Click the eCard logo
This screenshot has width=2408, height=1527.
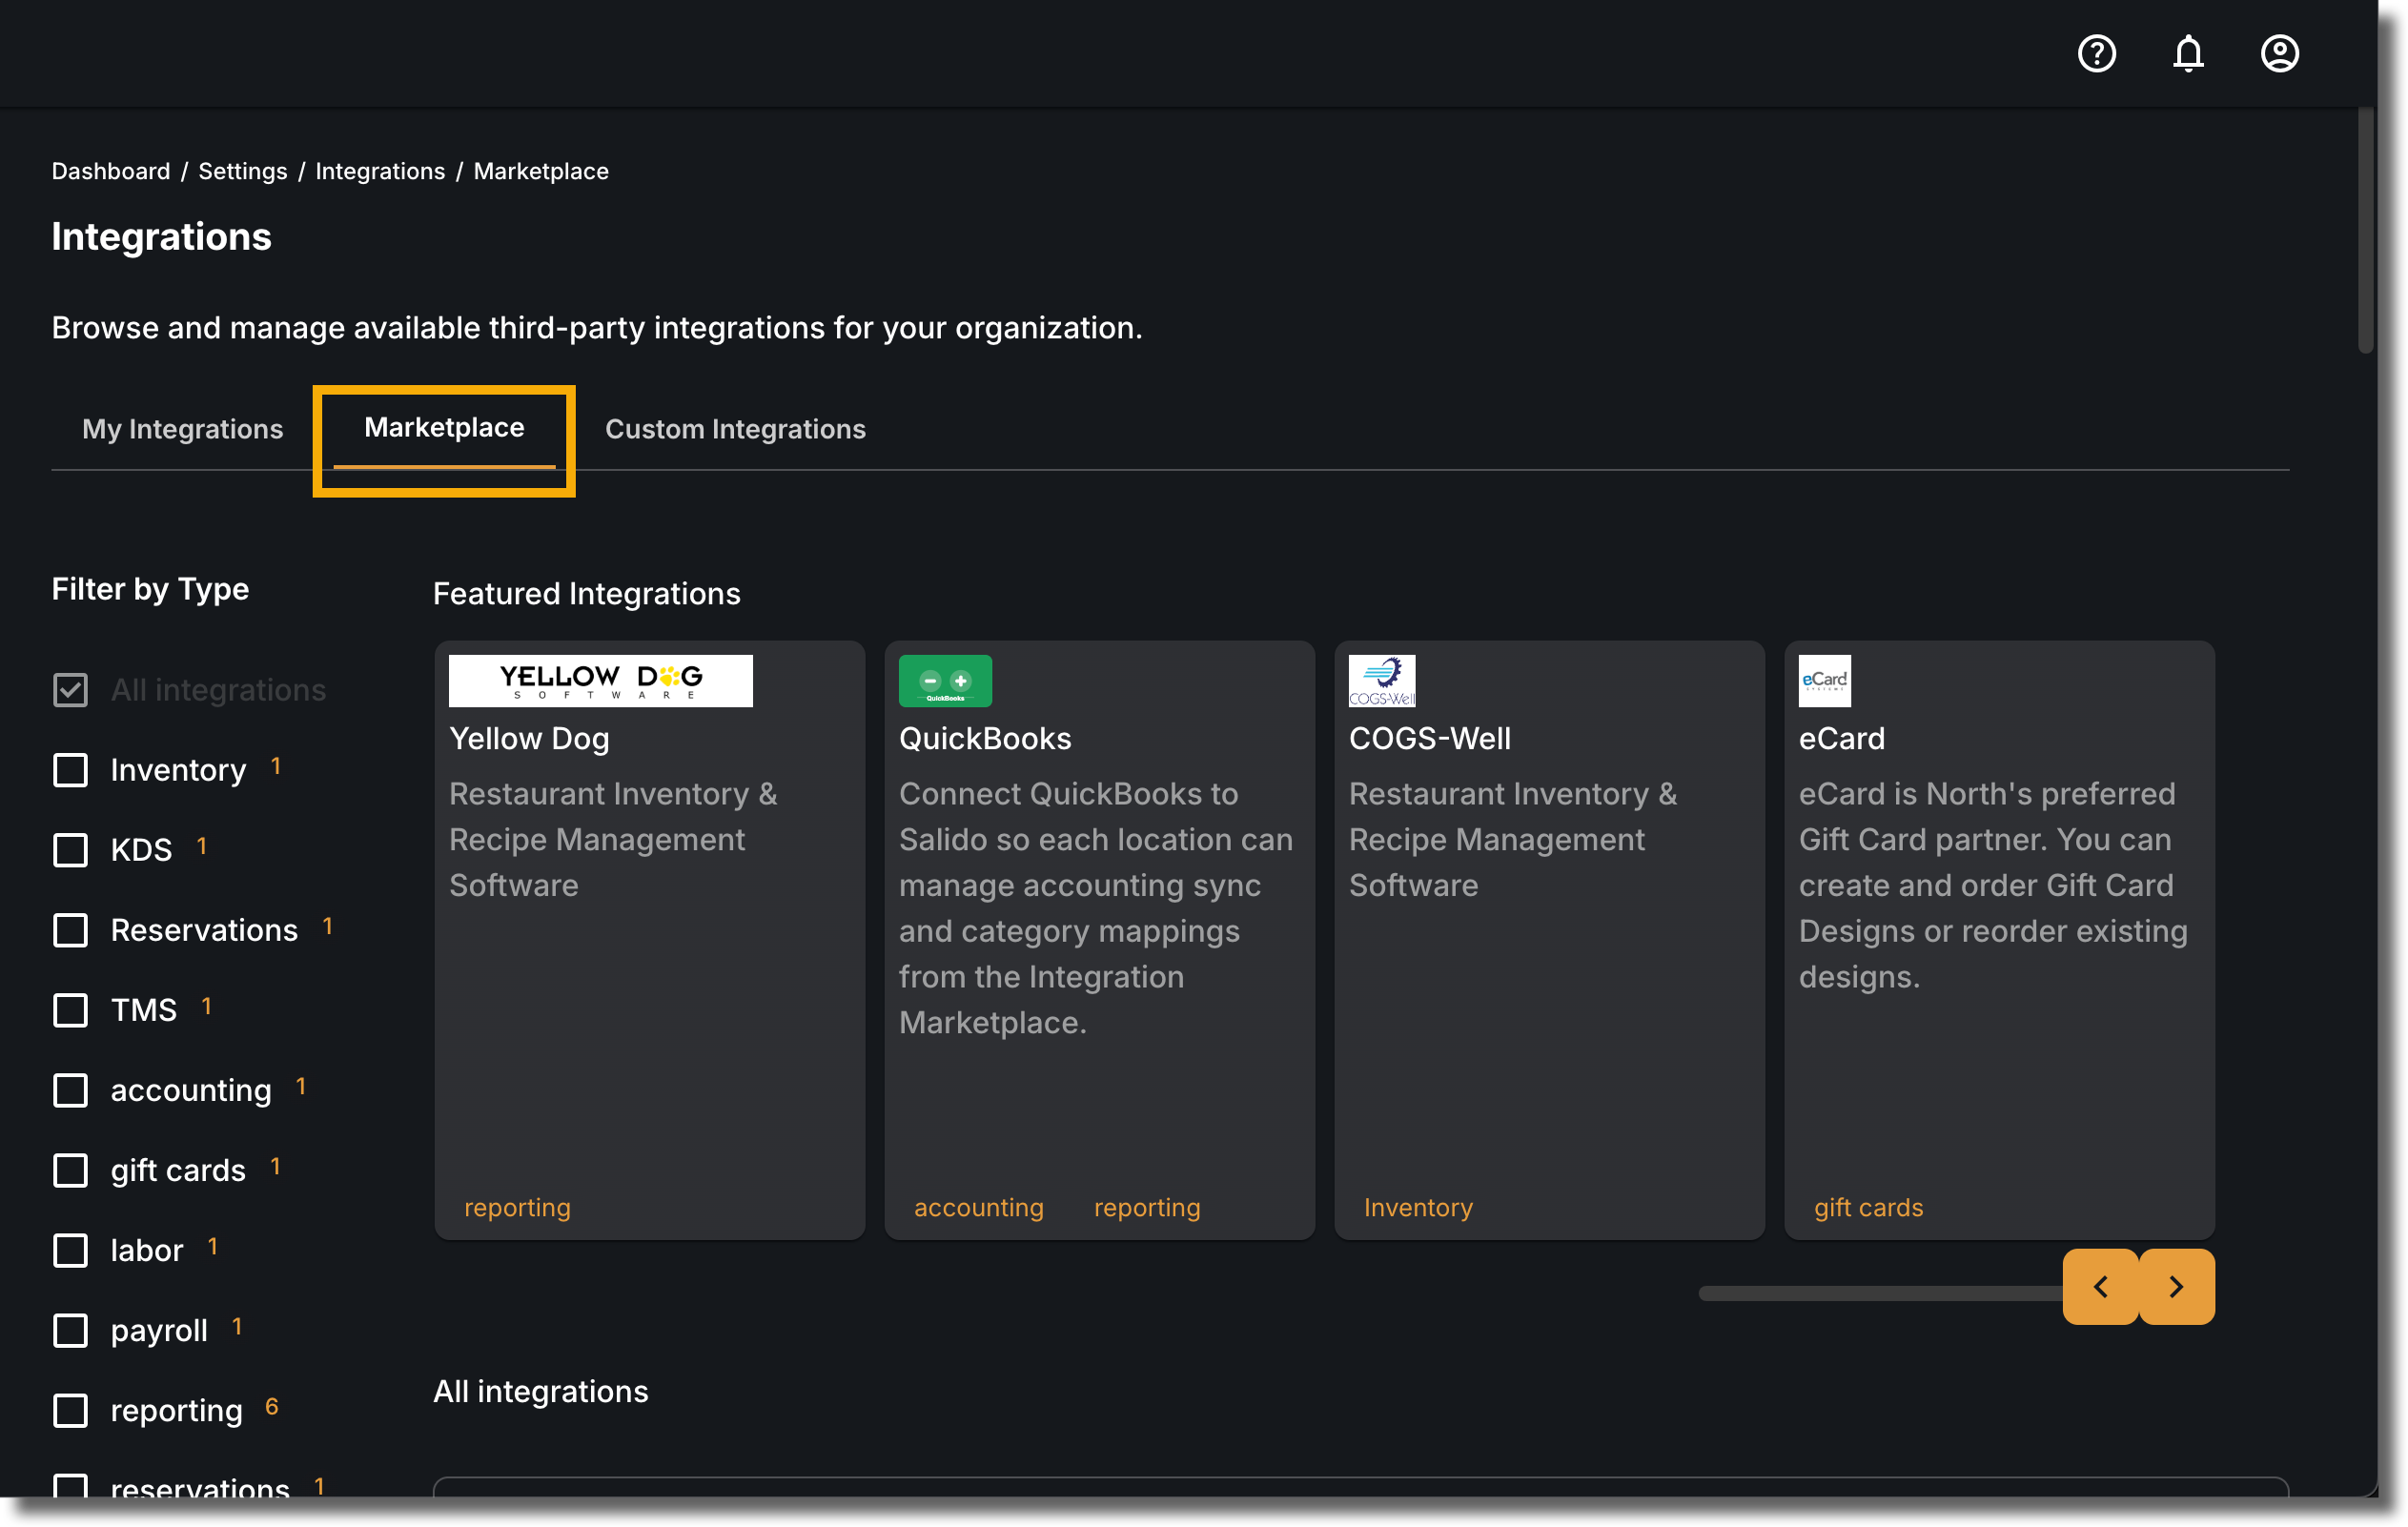tap(1824, 680)
